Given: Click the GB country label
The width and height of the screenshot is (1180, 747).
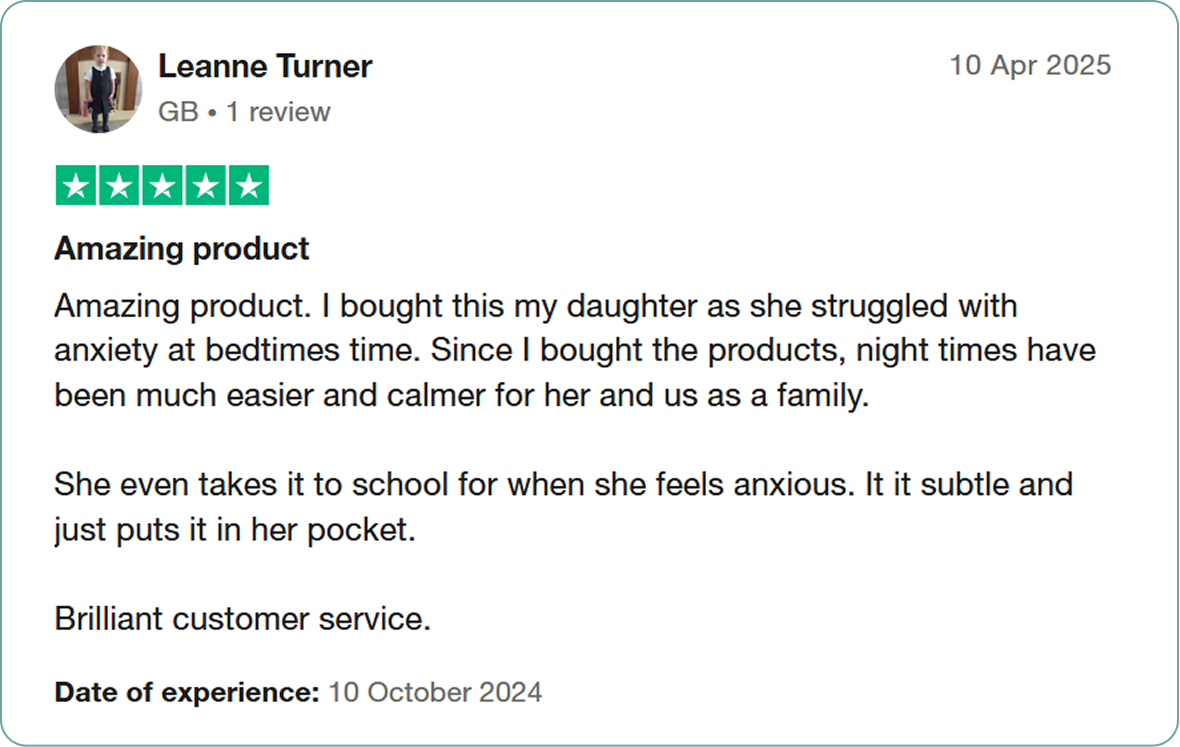Looking at the screenshot, I should tap(178, 112).
